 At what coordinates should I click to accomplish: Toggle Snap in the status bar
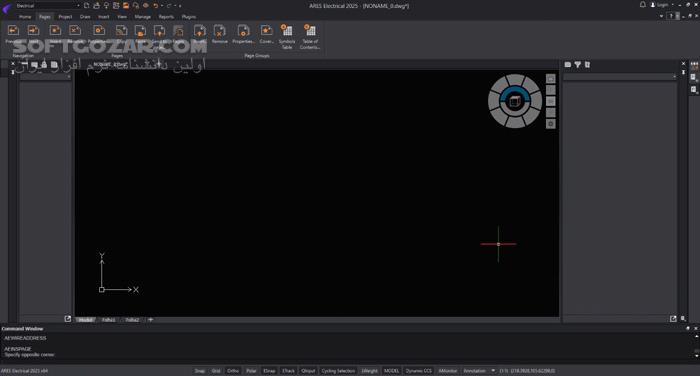200,371
